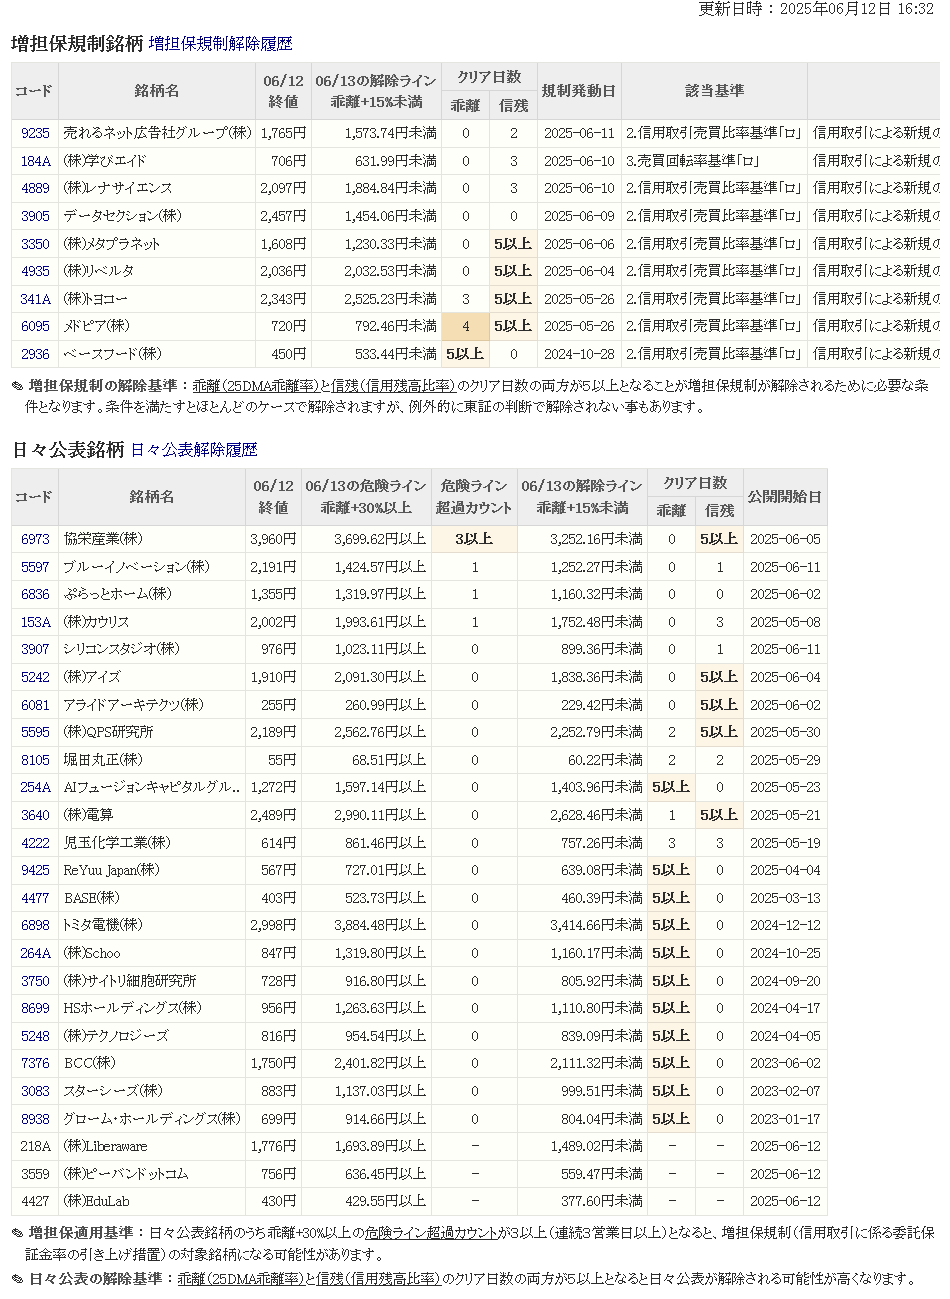Select the (株)QPS研究所 name cell

(152, 732)
